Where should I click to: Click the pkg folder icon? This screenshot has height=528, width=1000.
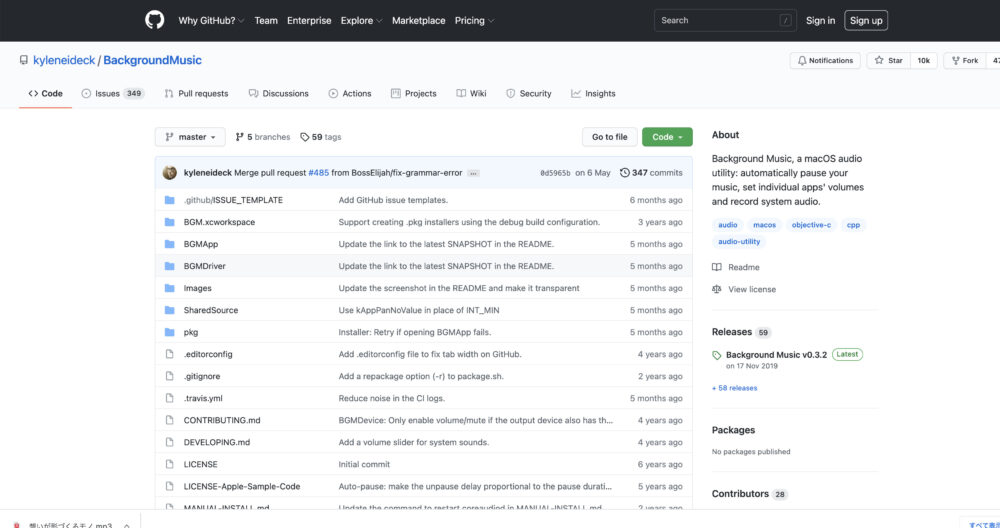point(170,332)
